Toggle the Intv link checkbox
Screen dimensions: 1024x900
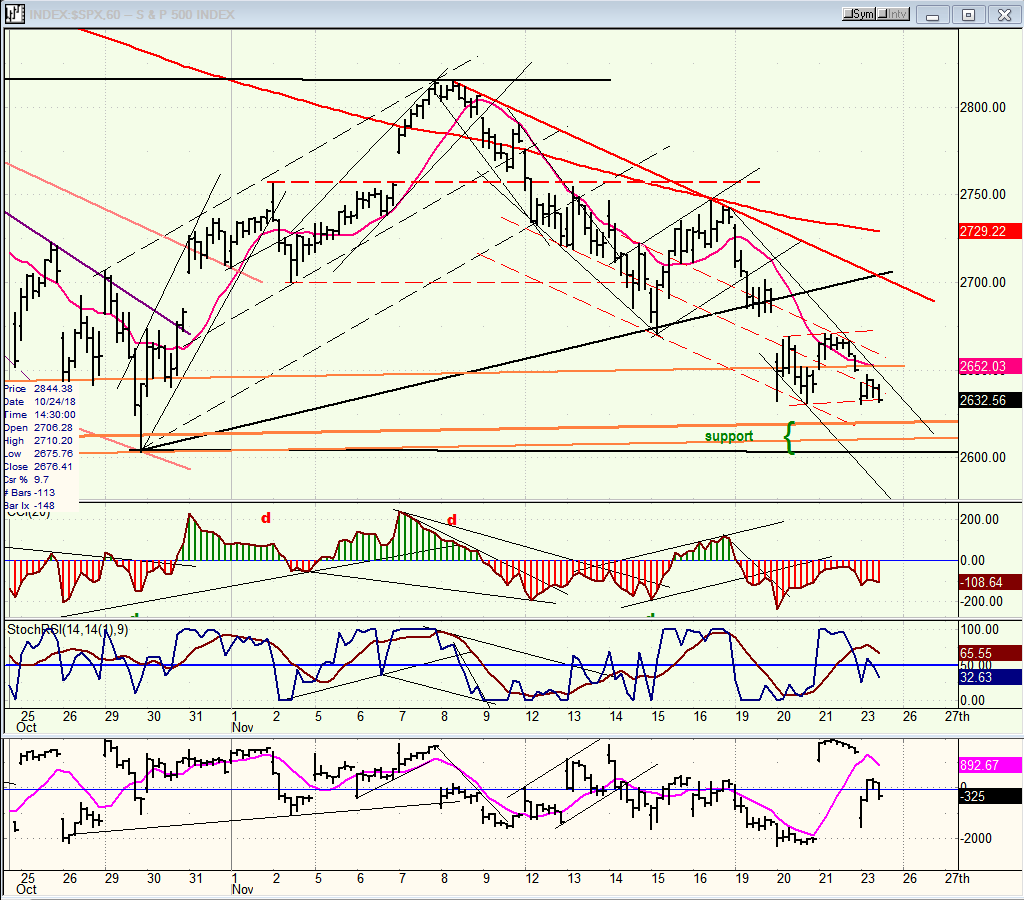pos(893,14)
